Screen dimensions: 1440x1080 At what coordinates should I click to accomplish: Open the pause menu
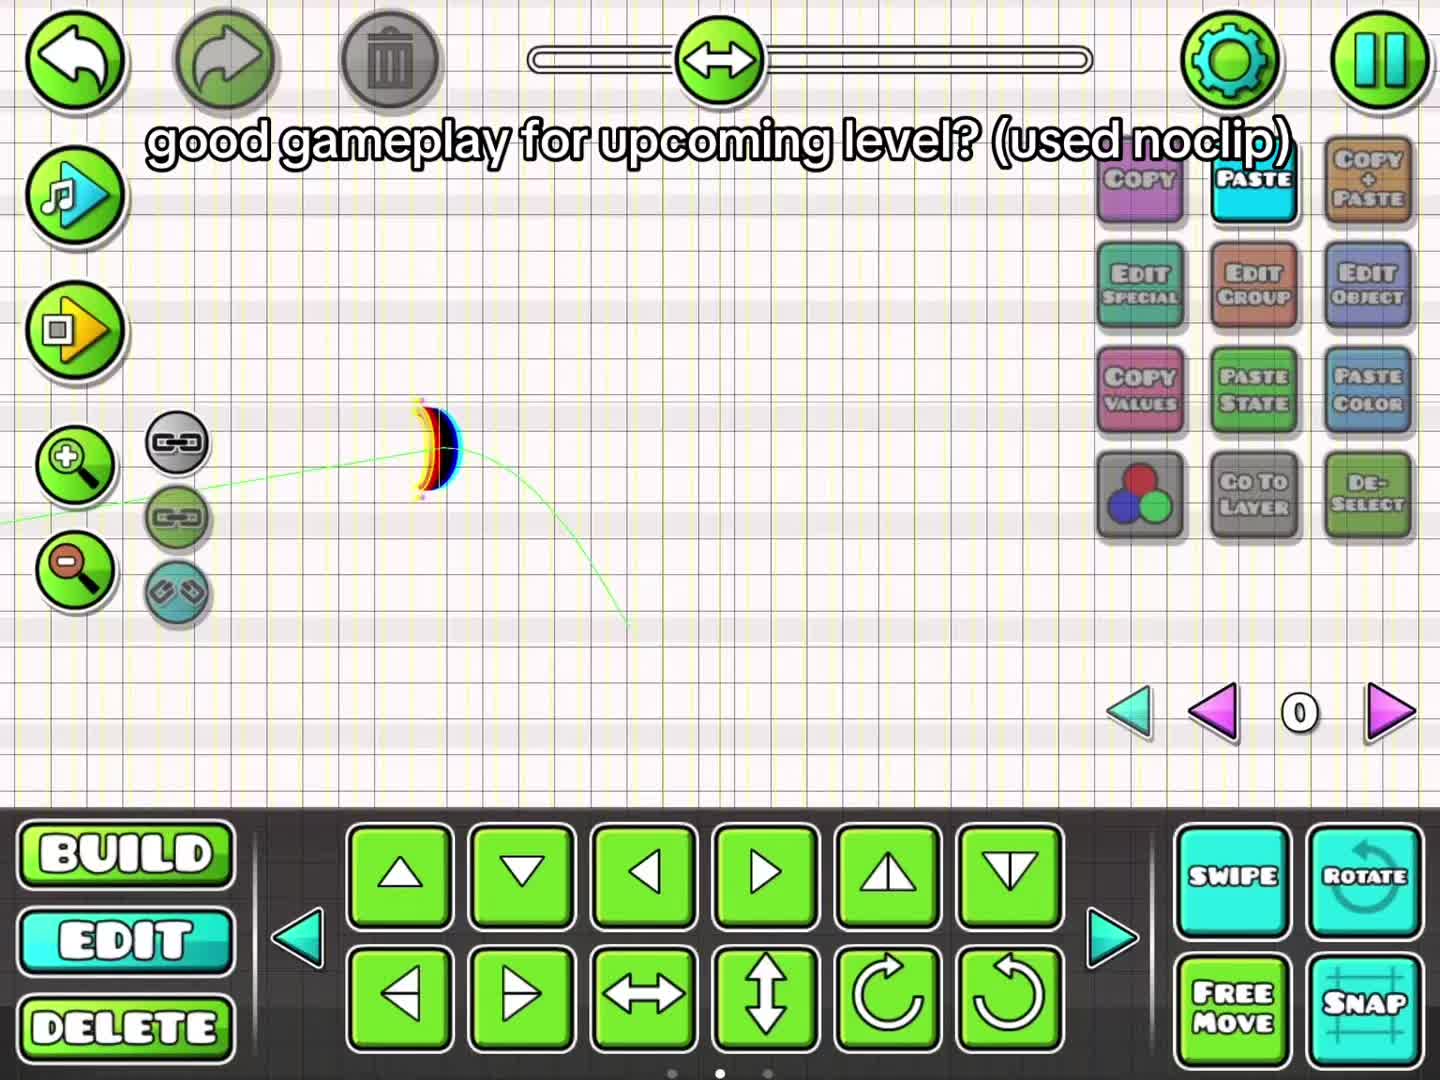1382,60
